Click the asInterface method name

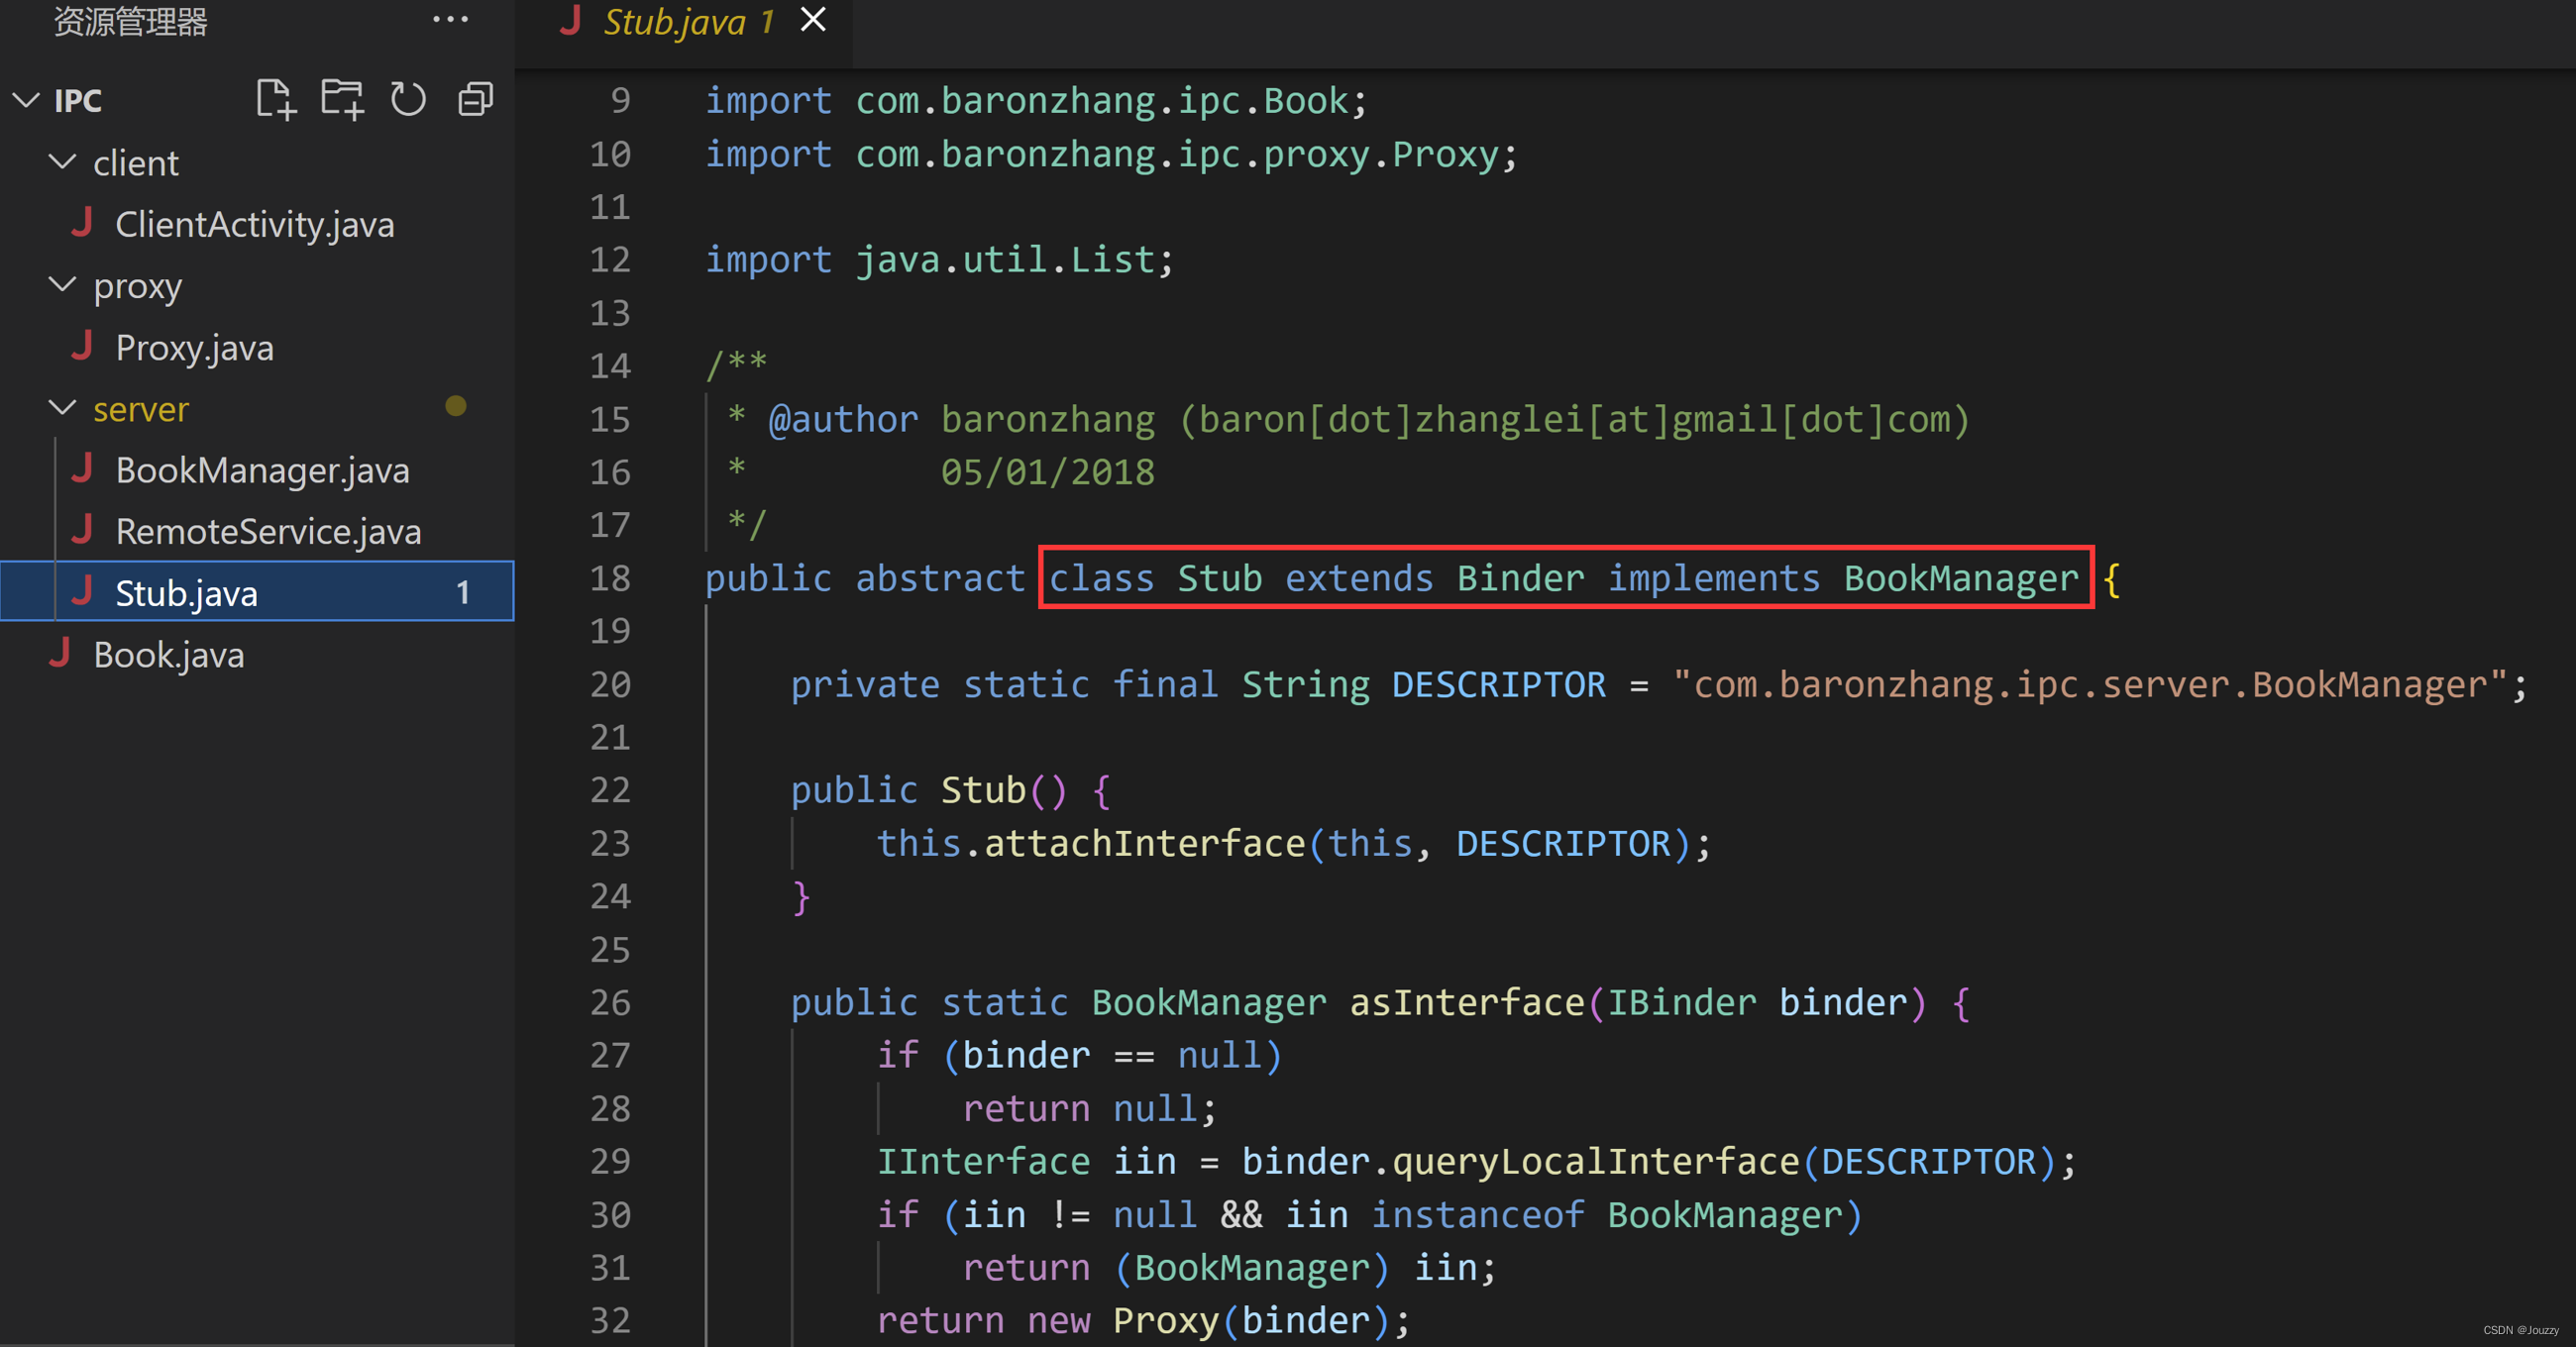point(1468,1003)
